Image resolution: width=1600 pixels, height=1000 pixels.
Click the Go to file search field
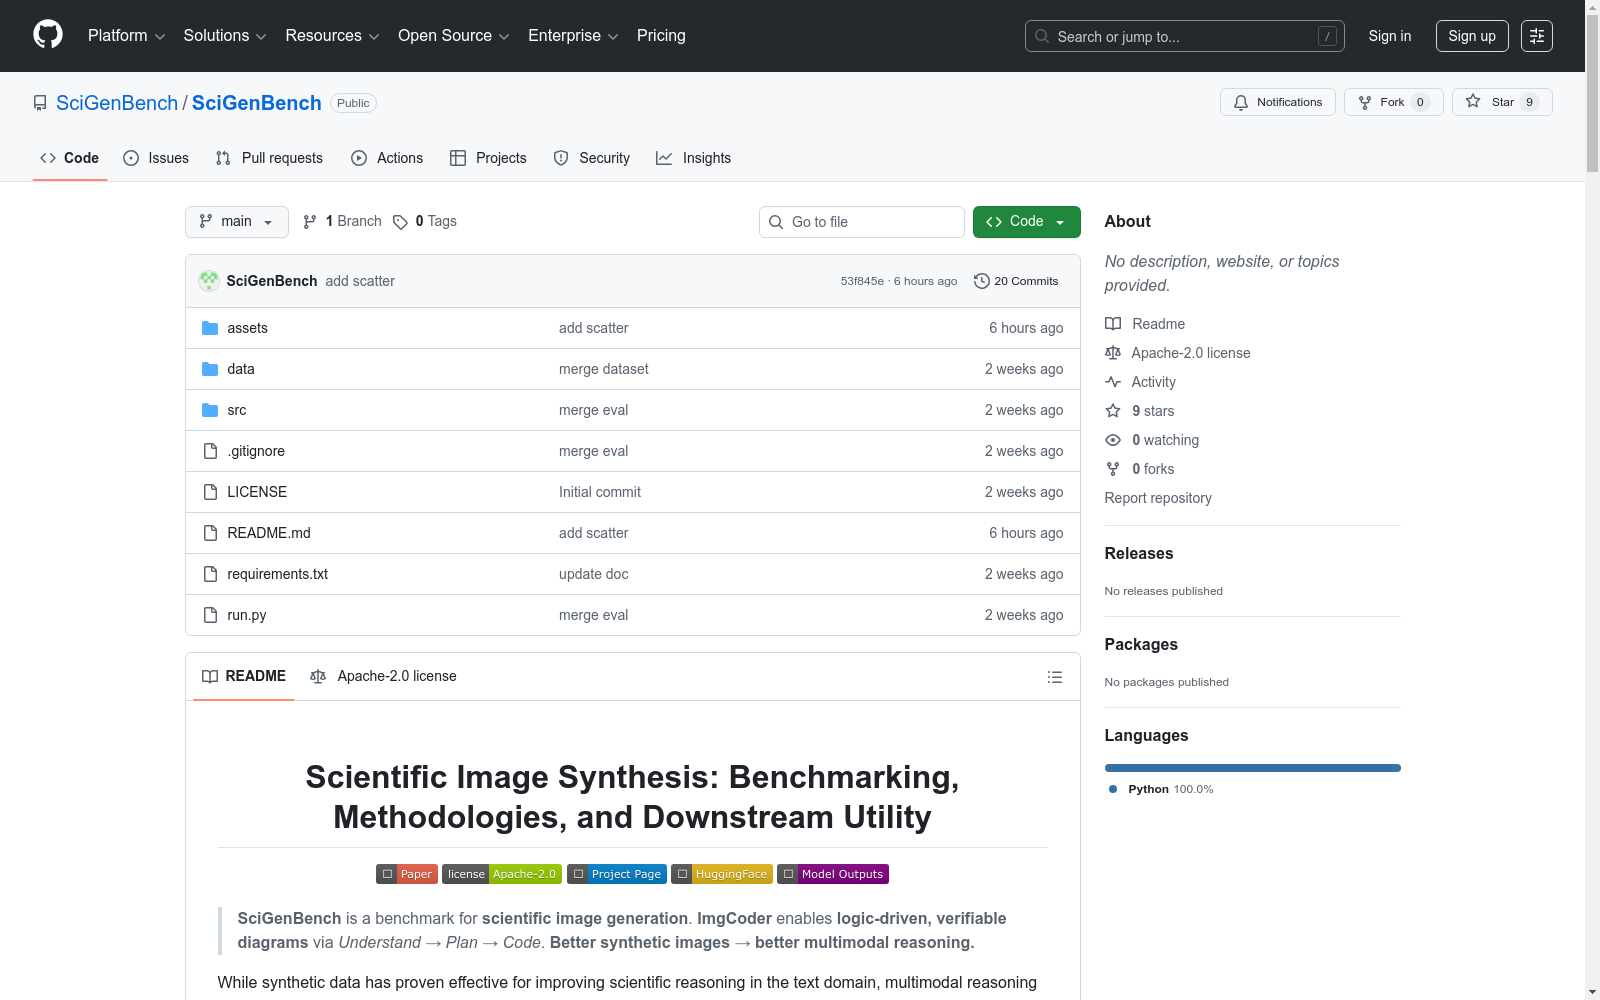pyautogui.click(x=862, y=222)
